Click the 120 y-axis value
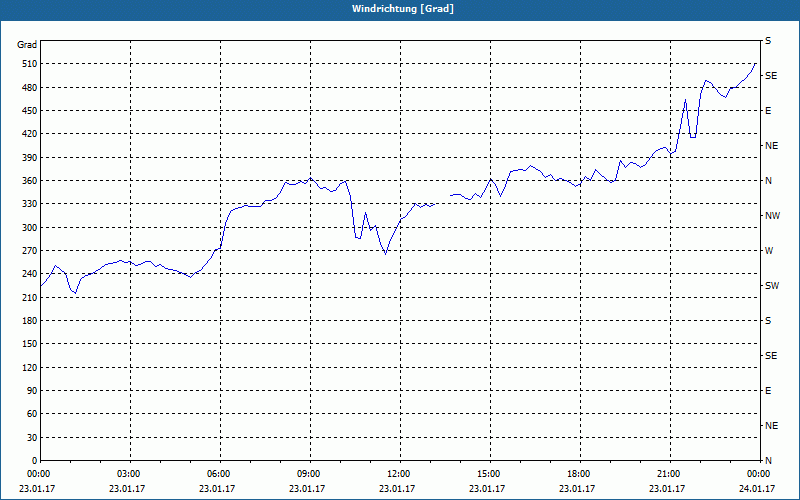Image resolution: width=800 pixels, height=500 pixels. tap(30, 368)
